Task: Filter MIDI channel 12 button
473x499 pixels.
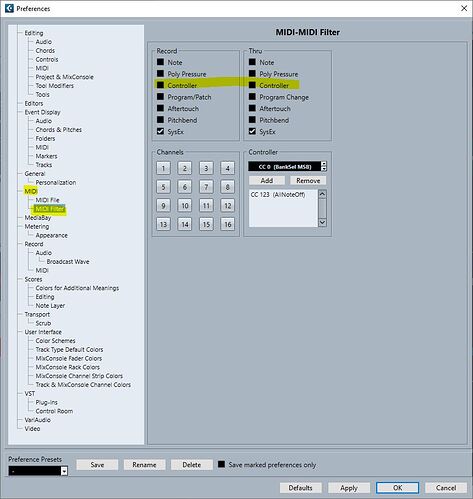Action: 228,206
